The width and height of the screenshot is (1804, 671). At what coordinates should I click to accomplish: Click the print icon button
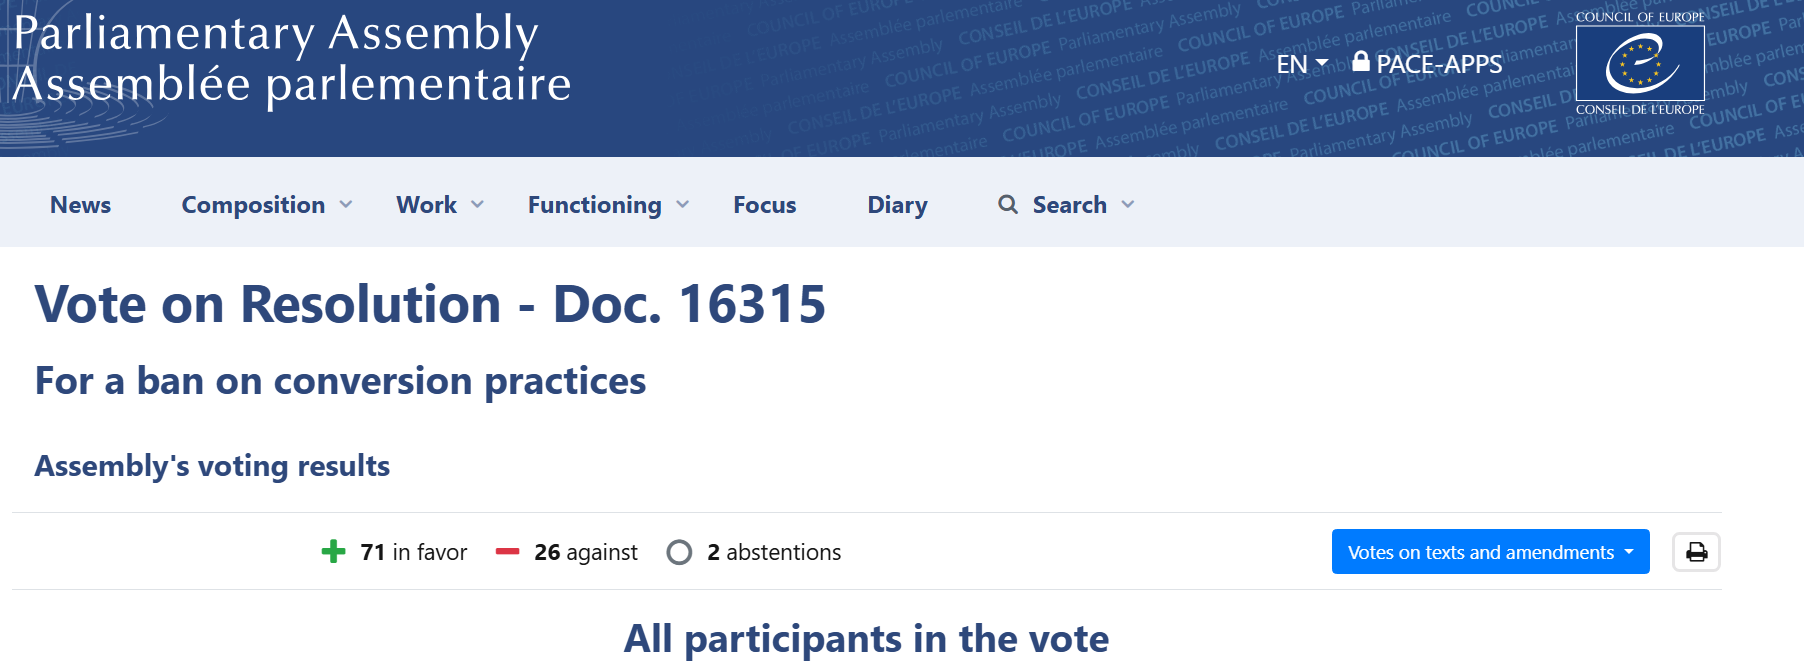pyautogui.click(x=1696, y=552)
